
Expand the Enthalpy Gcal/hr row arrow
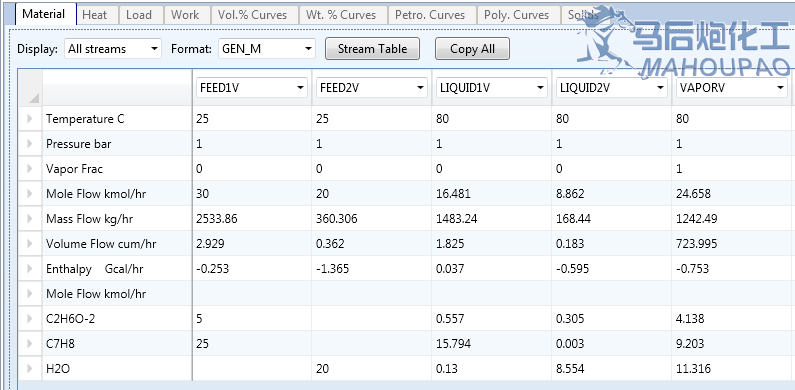tap(29, 268)
